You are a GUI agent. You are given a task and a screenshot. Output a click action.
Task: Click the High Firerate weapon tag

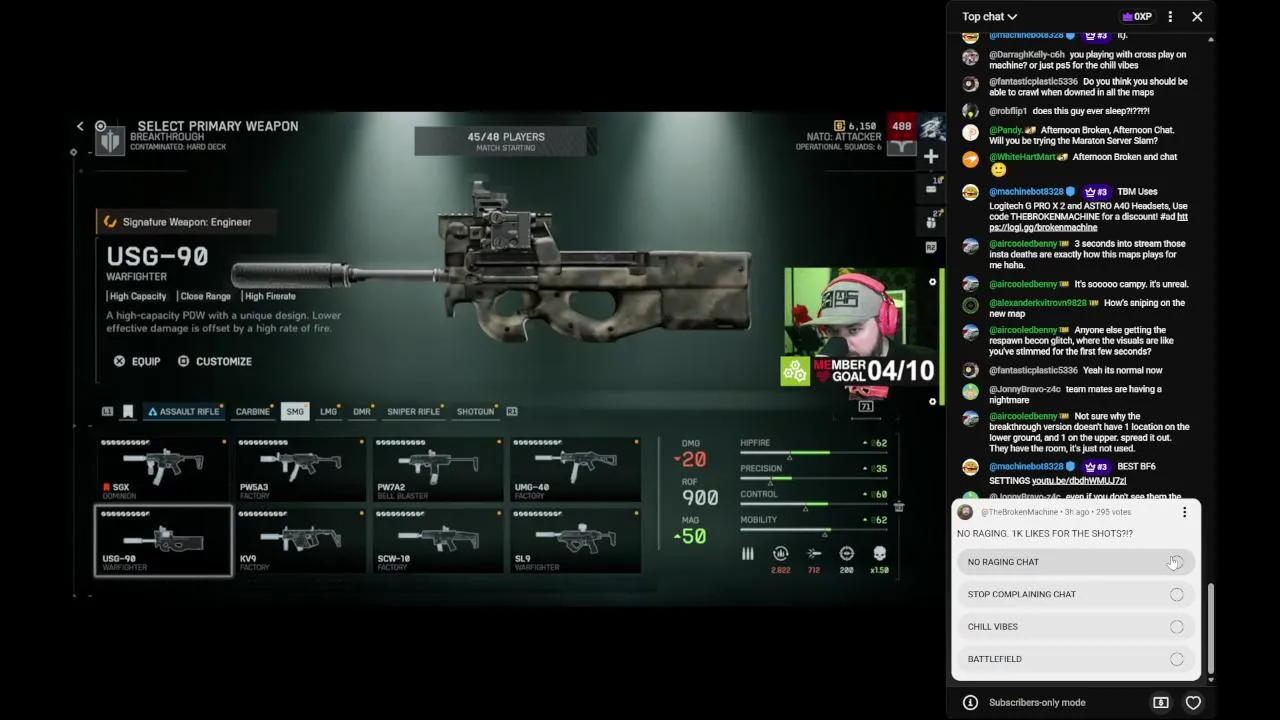point(268,296)
